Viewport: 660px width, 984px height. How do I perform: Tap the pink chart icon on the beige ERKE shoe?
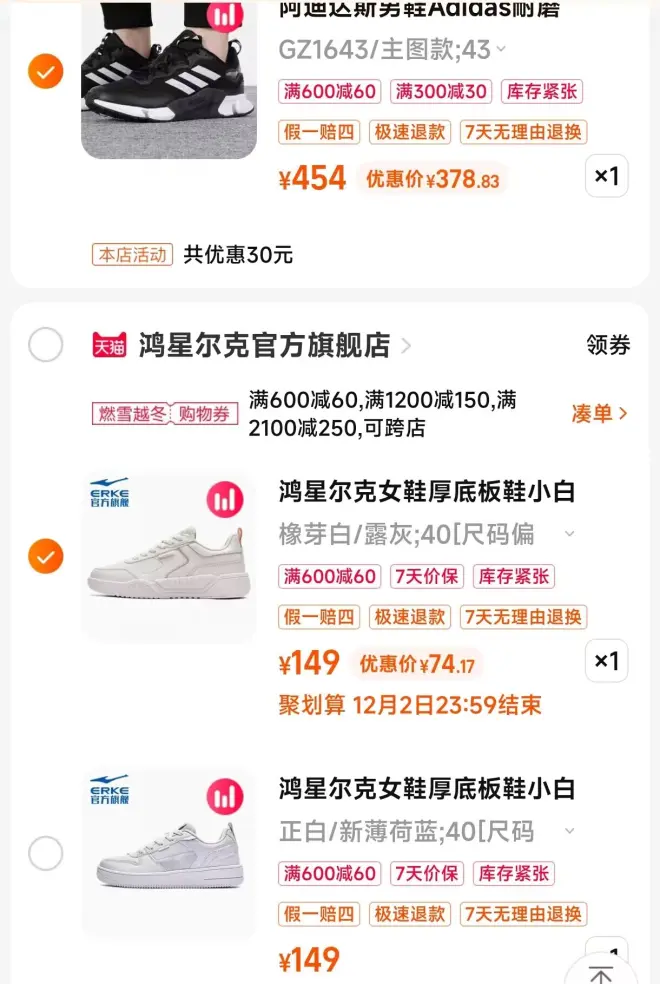pos(225,499)
